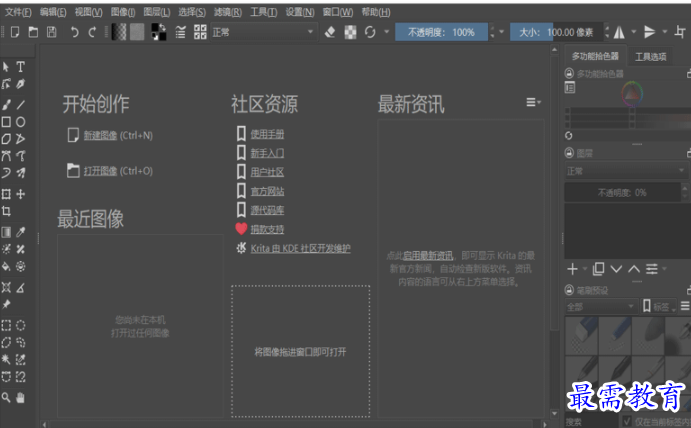
Task: Open the brush preset grid chooser
Action: pyautogui.click(x=200, y=32)
